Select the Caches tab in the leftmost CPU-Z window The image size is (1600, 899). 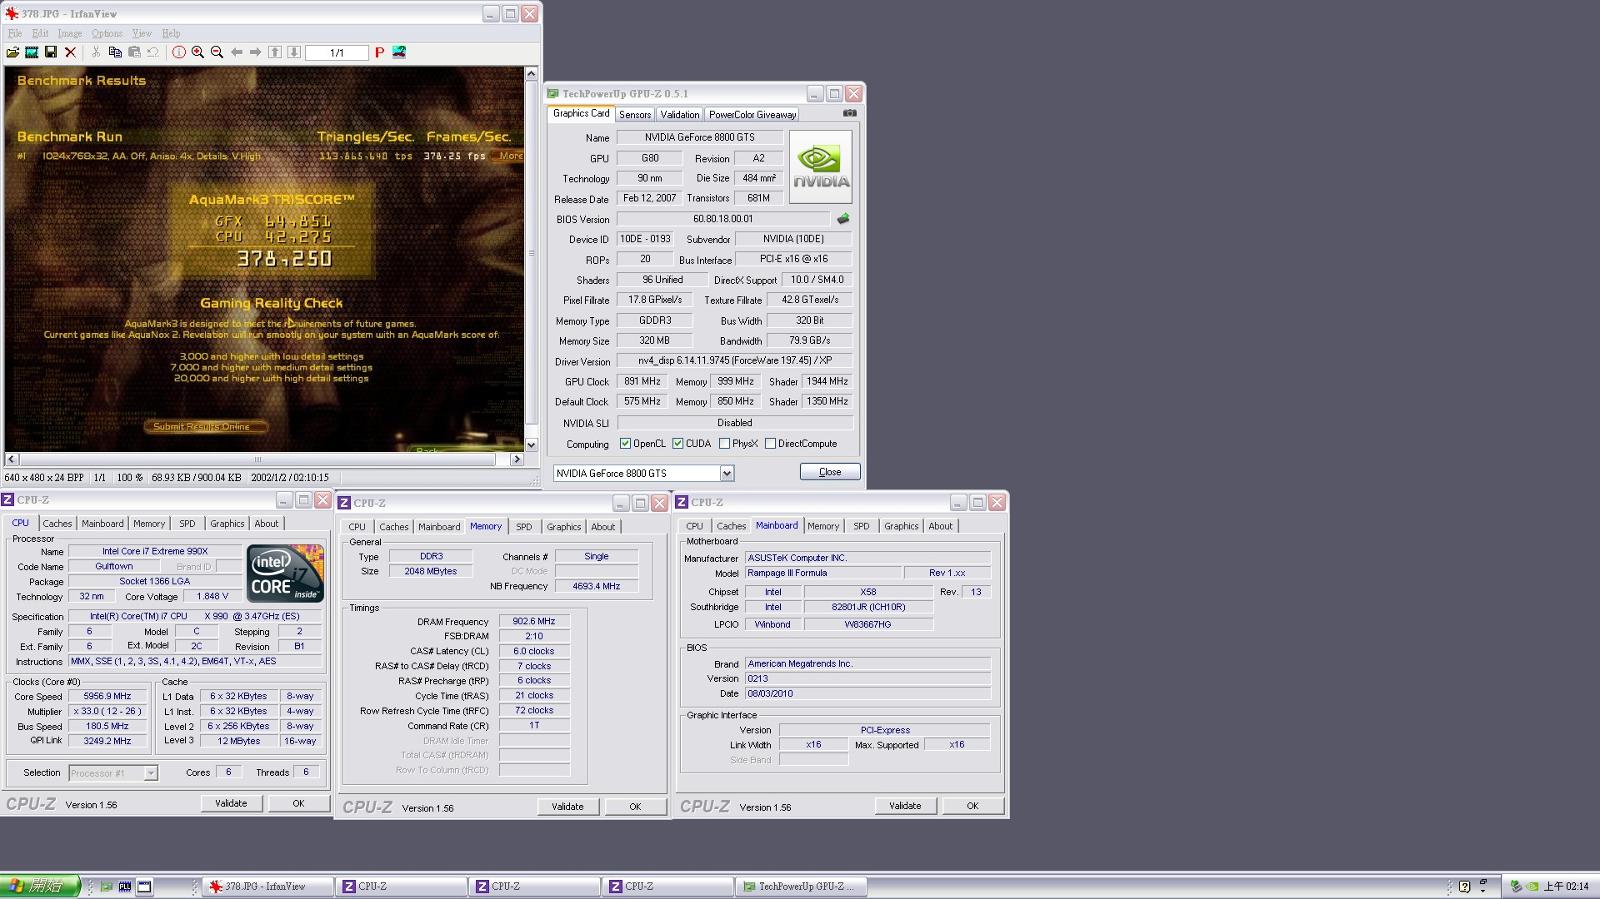point(57,523)
